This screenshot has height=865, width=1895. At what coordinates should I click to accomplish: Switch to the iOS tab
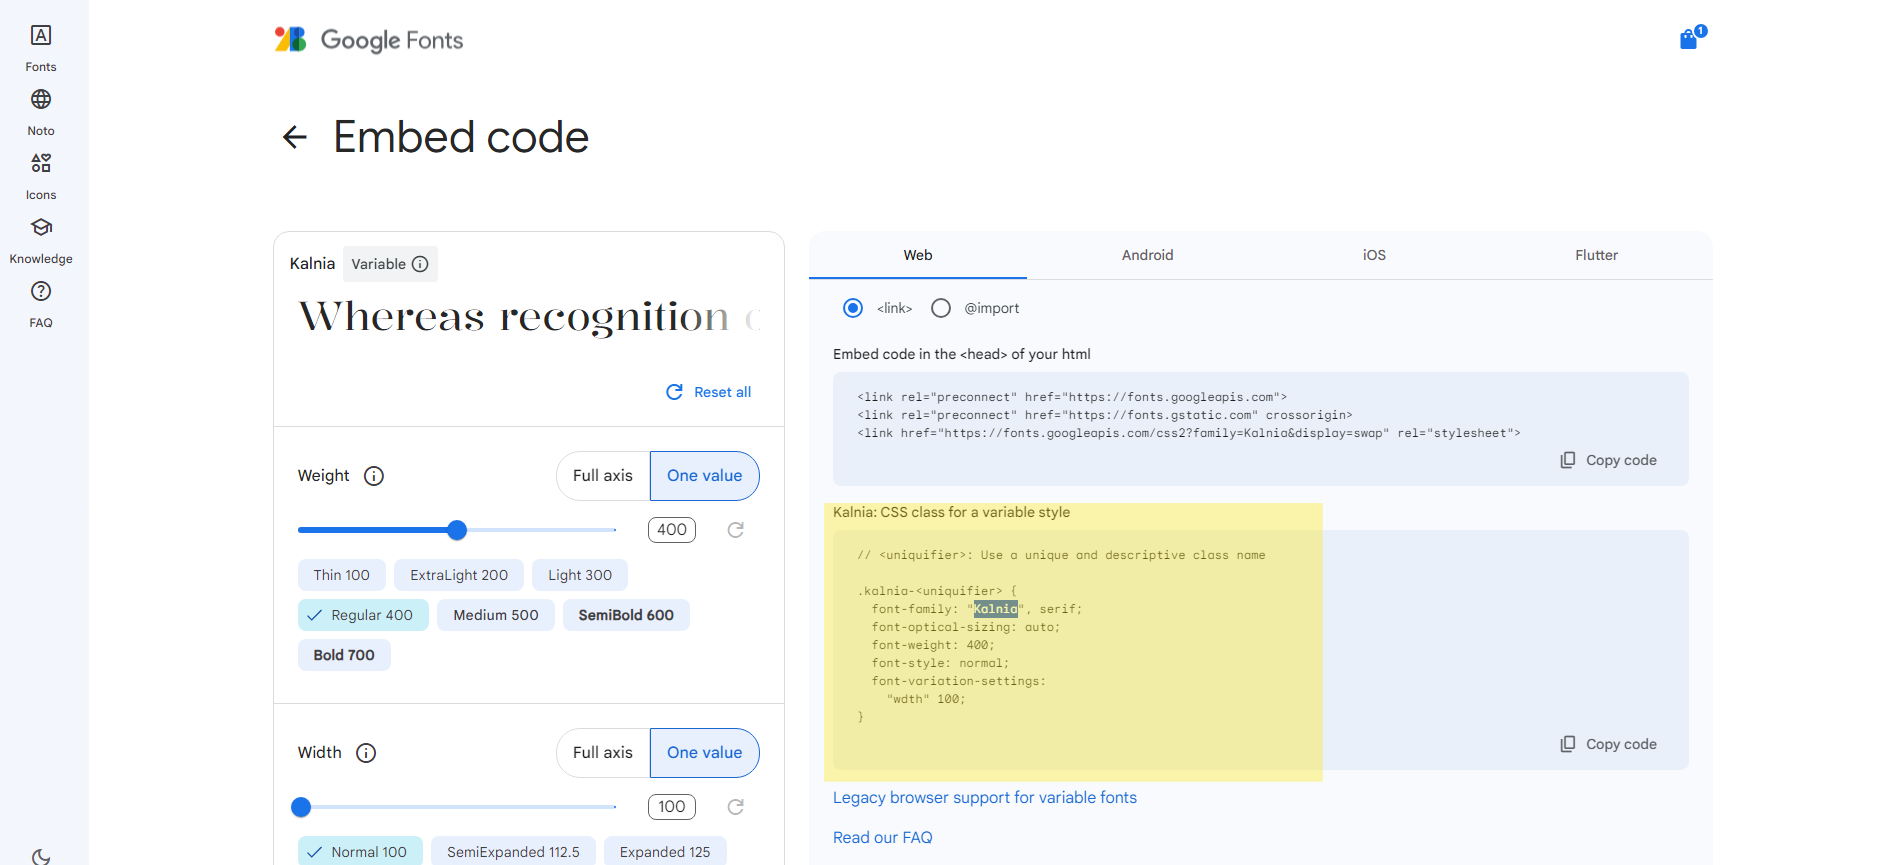(x=1374, y=255)
